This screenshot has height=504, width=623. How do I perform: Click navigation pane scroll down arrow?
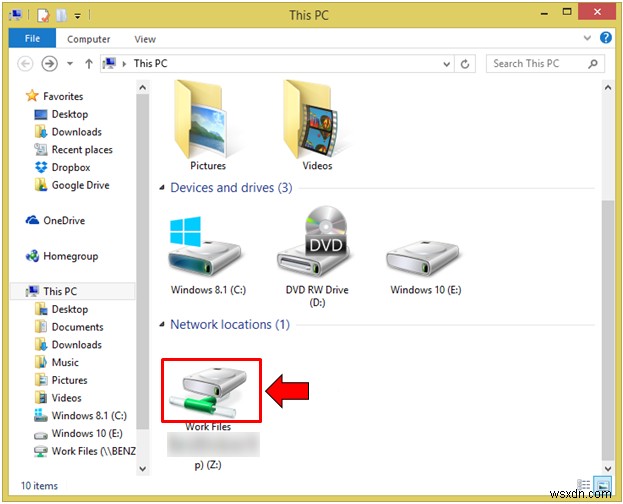coord(143,469)
